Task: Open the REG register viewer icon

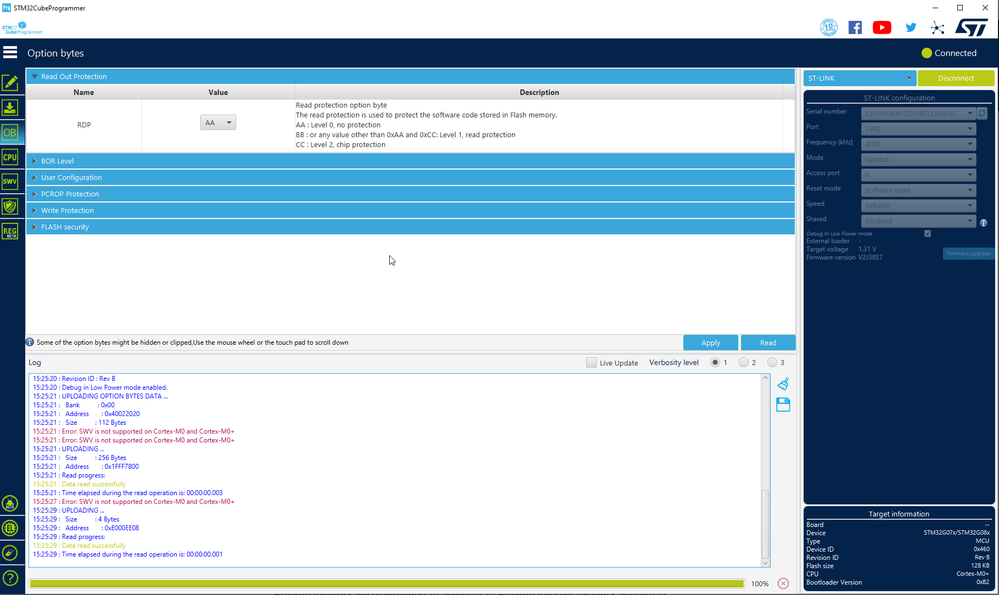Action: pyautogui.click(x=10, y=231)
